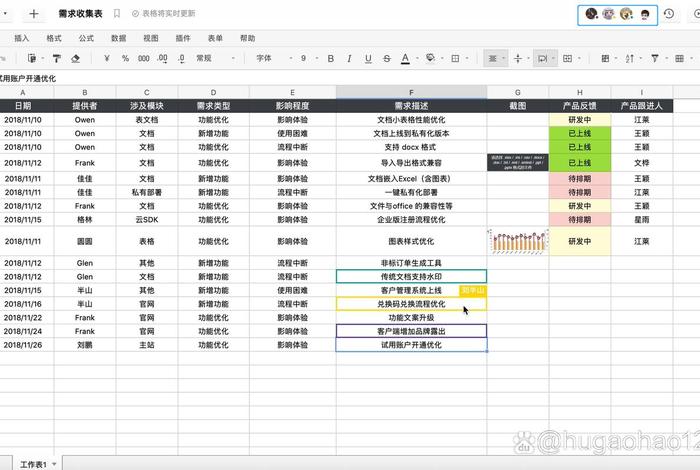The width and height of the screenshot is (700, 470).
Task: Select column H header
Action: tap(579, 92)
